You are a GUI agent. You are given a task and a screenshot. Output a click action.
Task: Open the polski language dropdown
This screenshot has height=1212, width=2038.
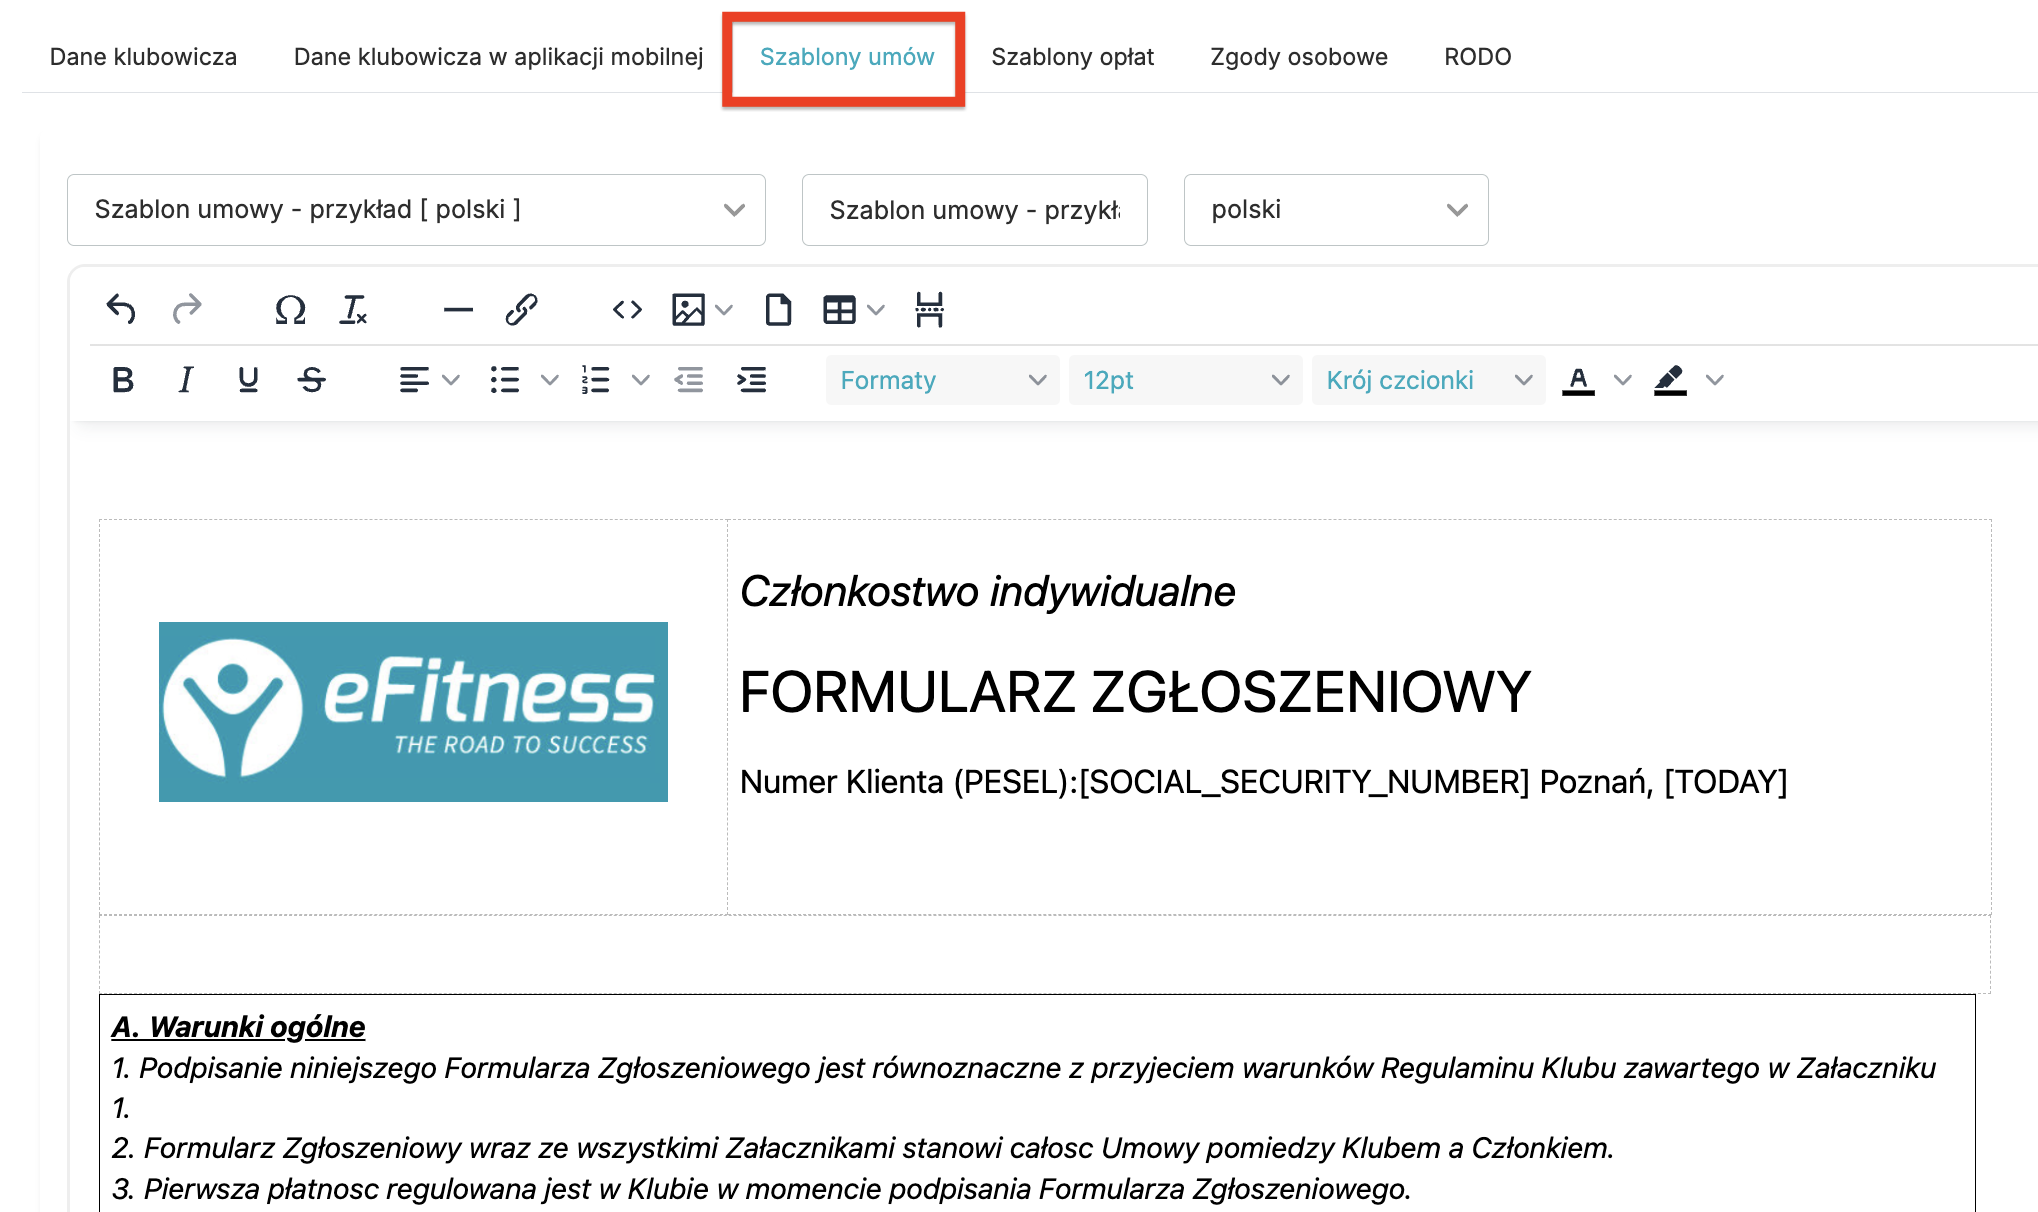point(1335,210)
